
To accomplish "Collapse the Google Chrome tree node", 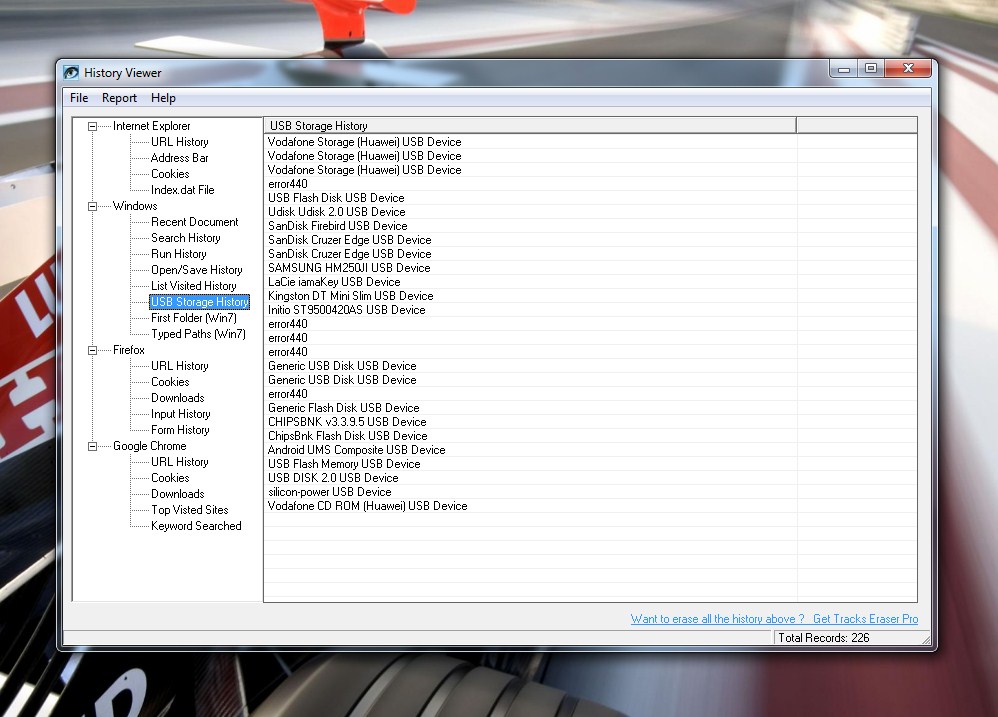I will coord(92,447).
